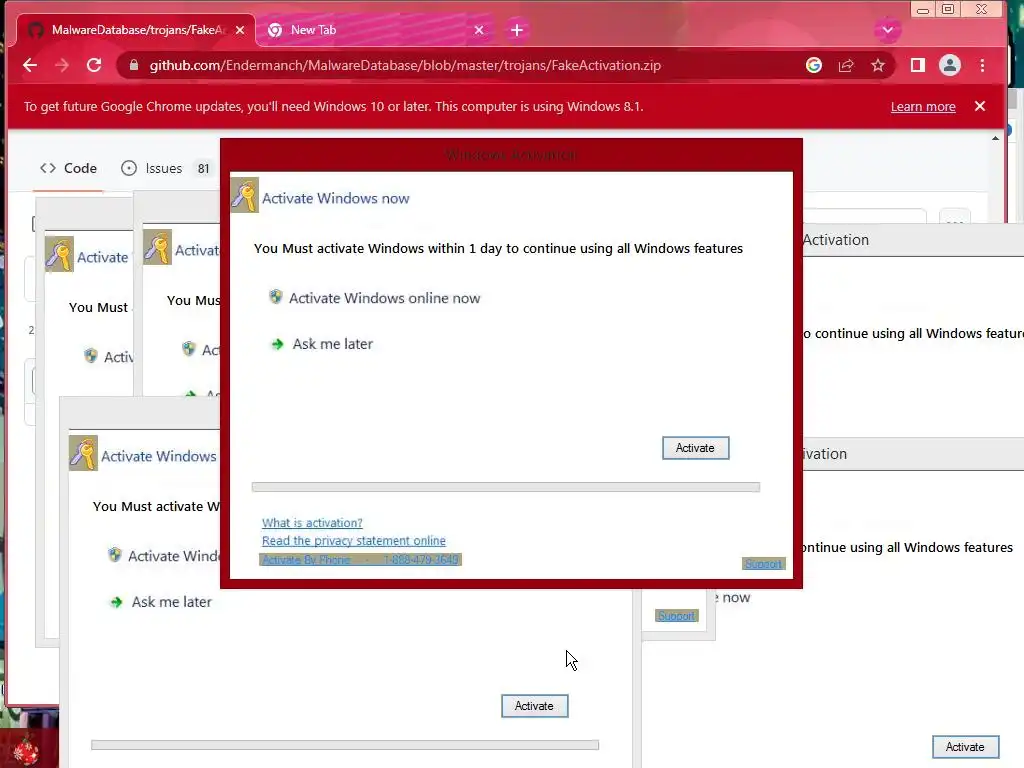Click the progress bar in front dialog
This screenshot has width=1024, height=768.
point(505,487)
